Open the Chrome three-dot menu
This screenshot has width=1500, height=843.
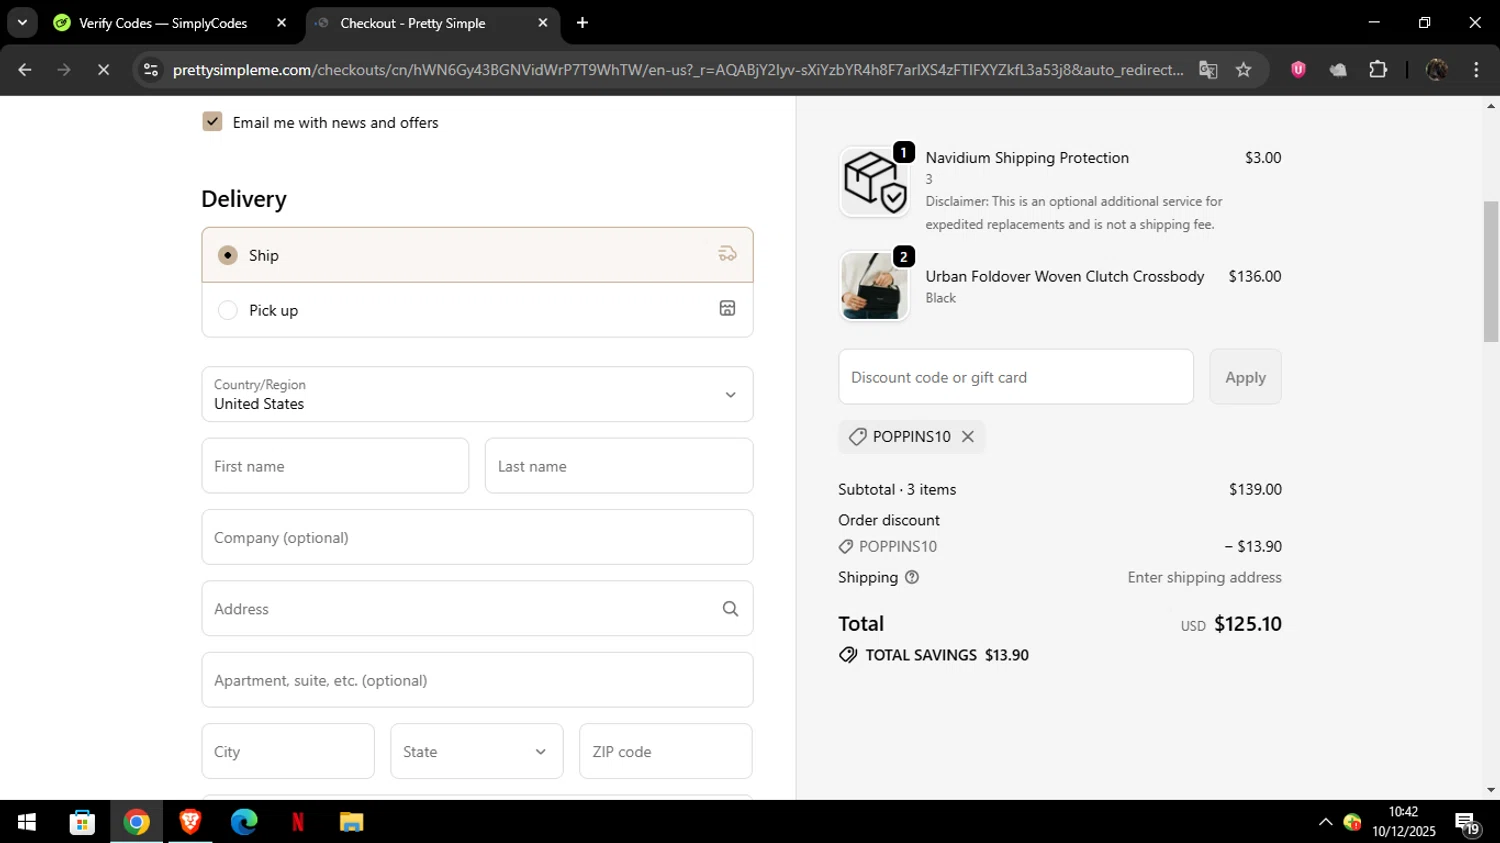pyautogui.click(x=1476, y=70)
